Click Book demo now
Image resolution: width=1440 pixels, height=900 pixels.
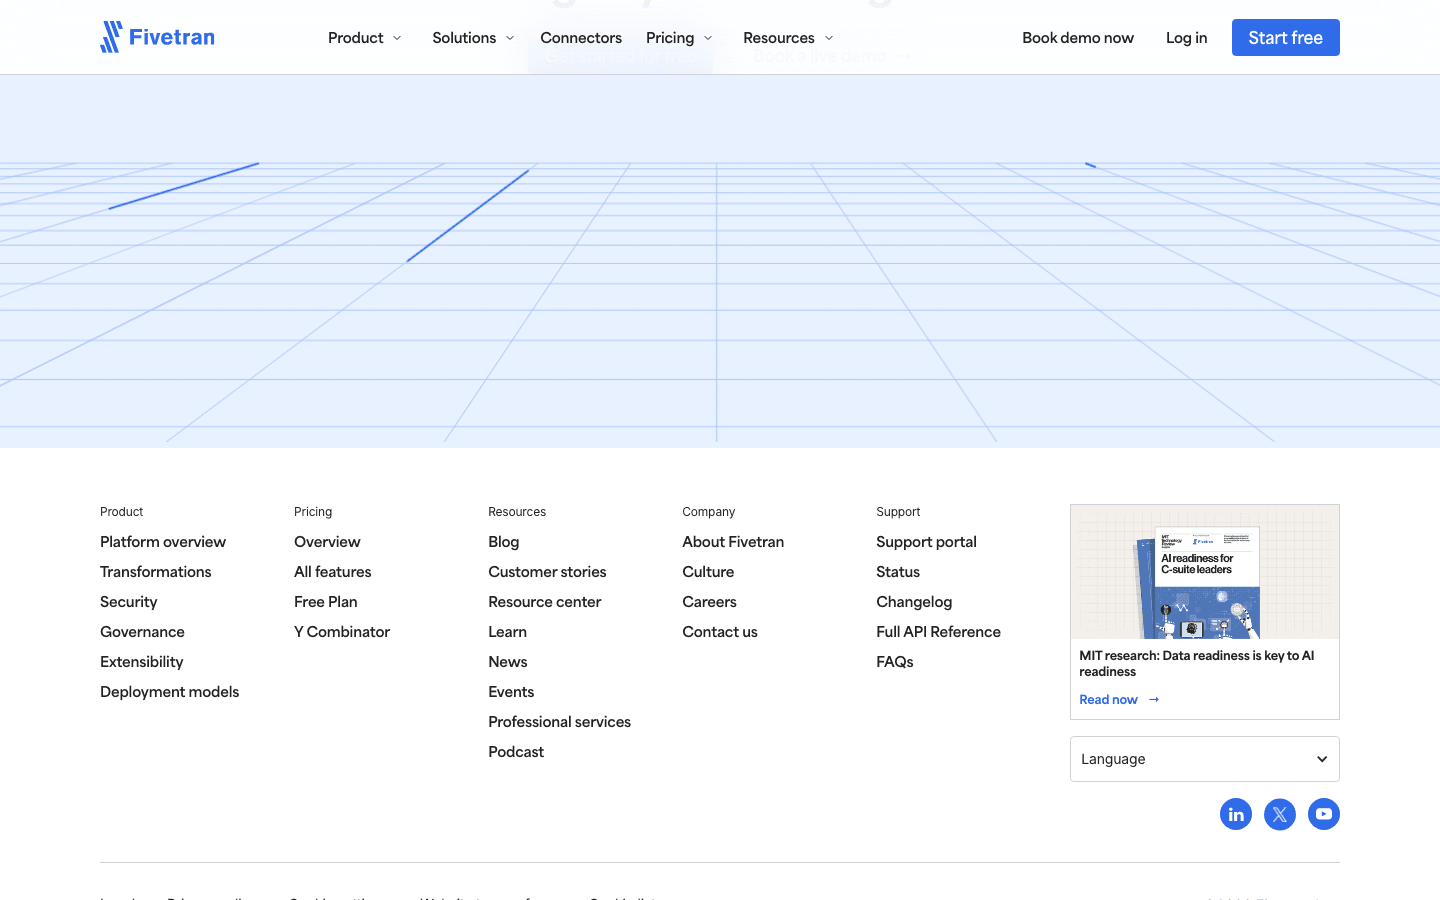pos(1078,37)
